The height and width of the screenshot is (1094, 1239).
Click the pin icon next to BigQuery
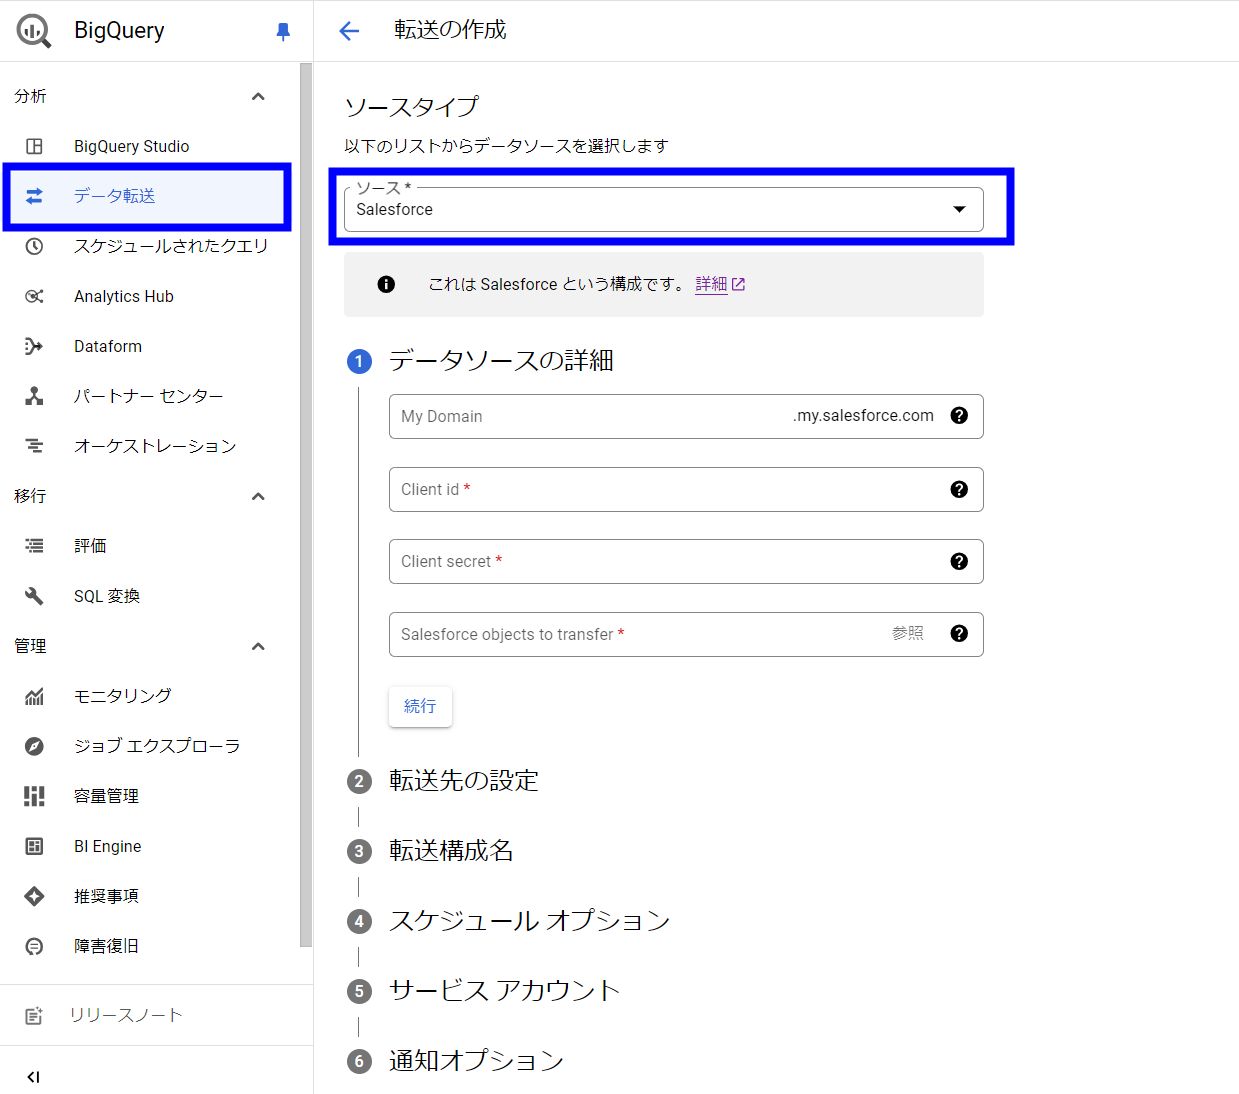point(283,32)
